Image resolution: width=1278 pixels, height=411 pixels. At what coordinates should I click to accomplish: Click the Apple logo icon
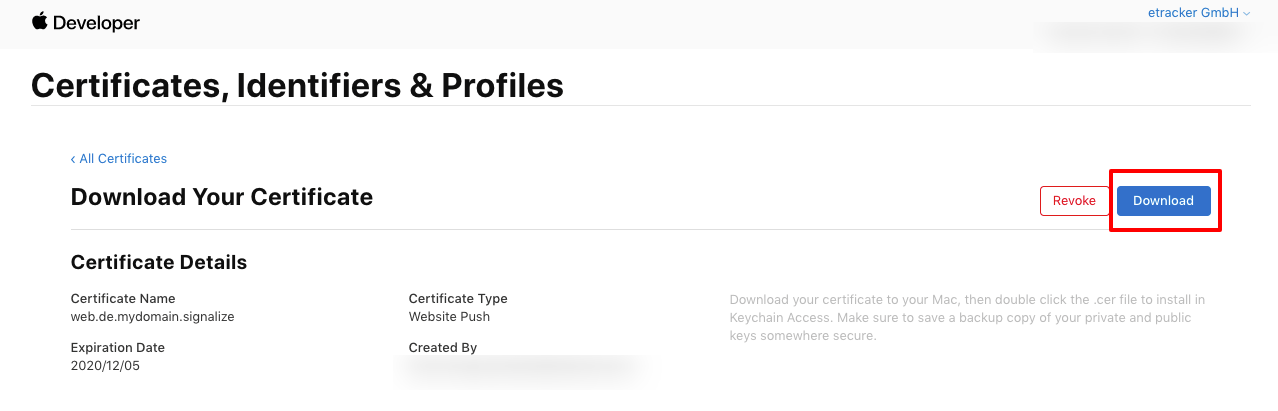tap(40, 21)
